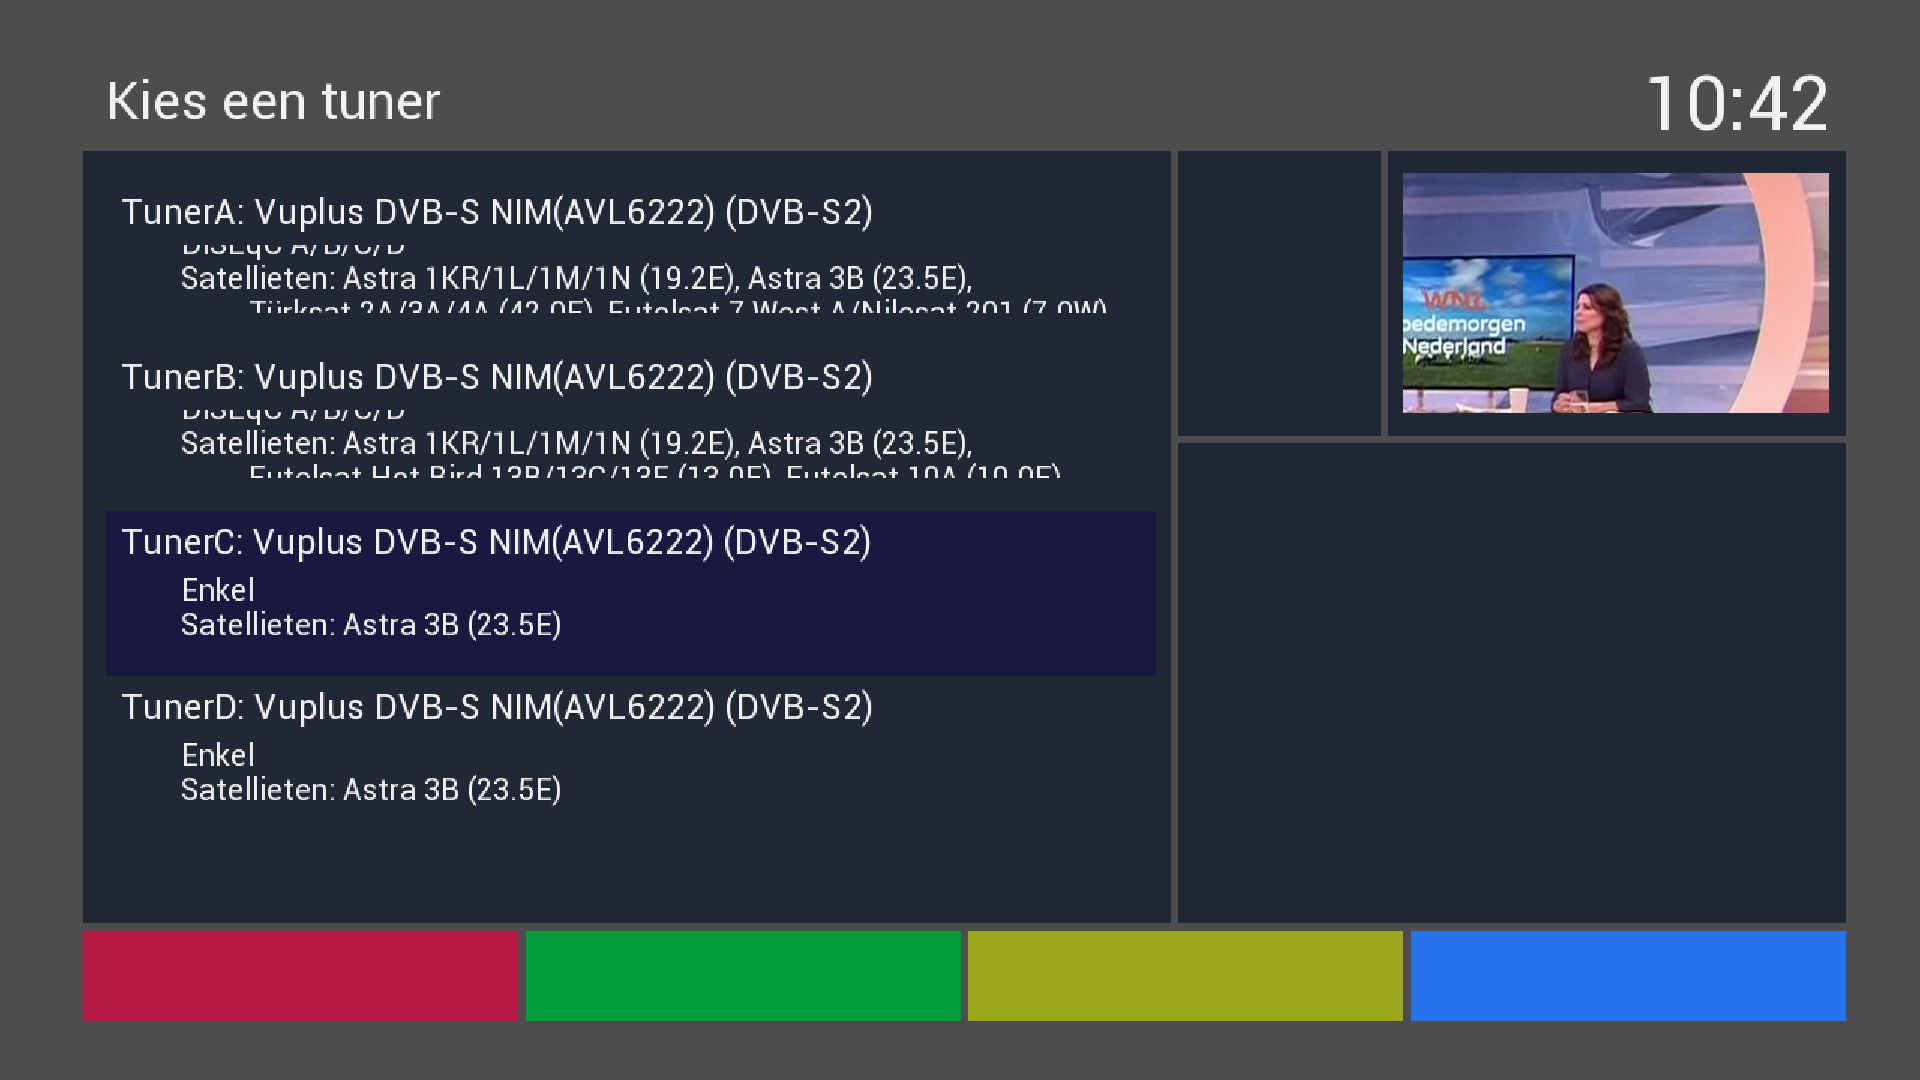Click the WNL logo in the preview
Screen dimensions: 1920x1080
point(1454,299)
